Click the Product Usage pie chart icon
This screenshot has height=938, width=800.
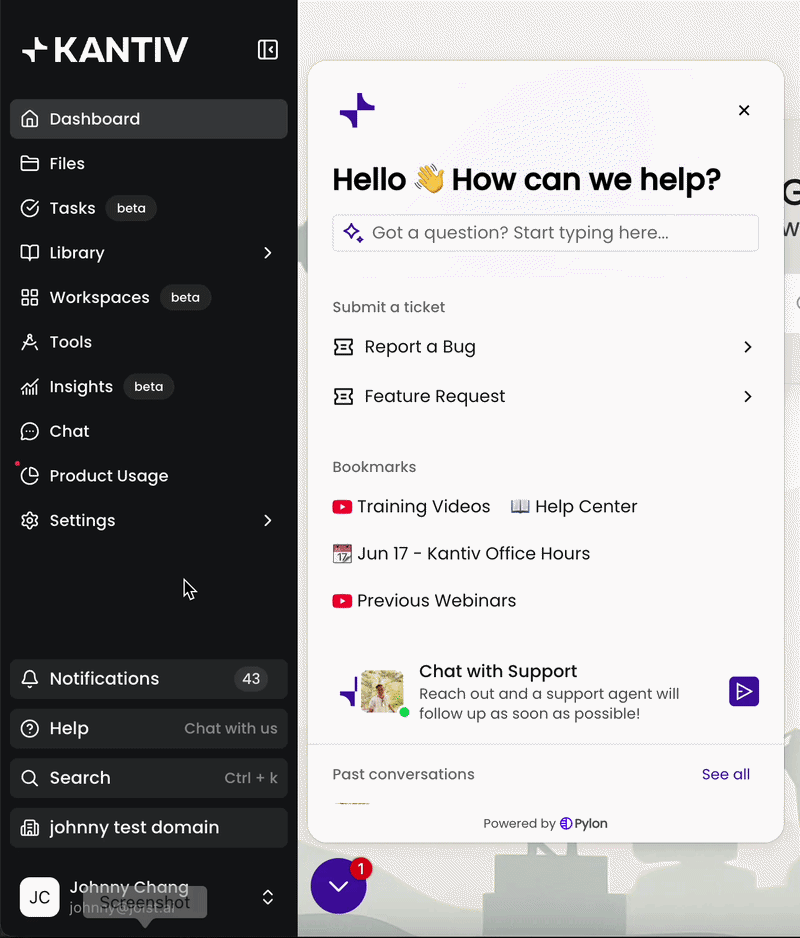click(29, 476)
